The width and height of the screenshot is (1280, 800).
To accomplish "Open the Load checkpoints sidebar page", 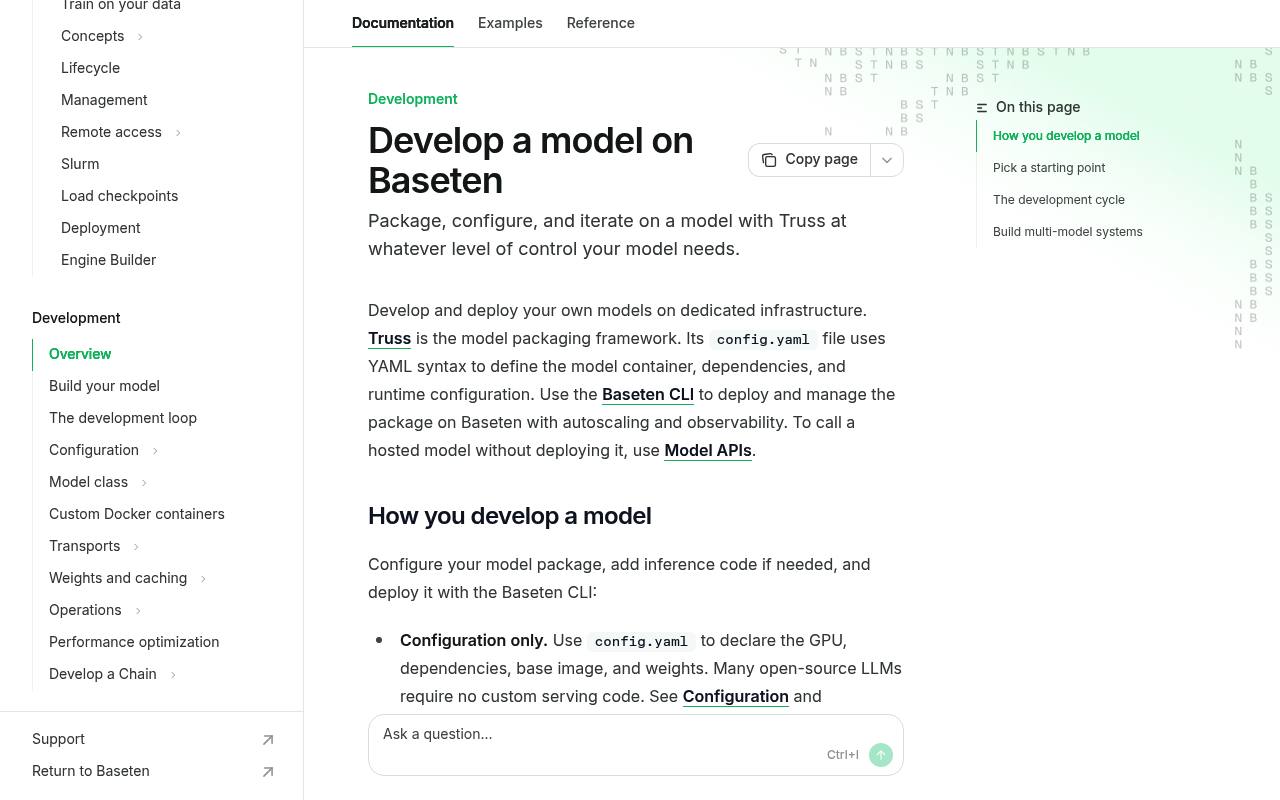I will pos(119,196).
